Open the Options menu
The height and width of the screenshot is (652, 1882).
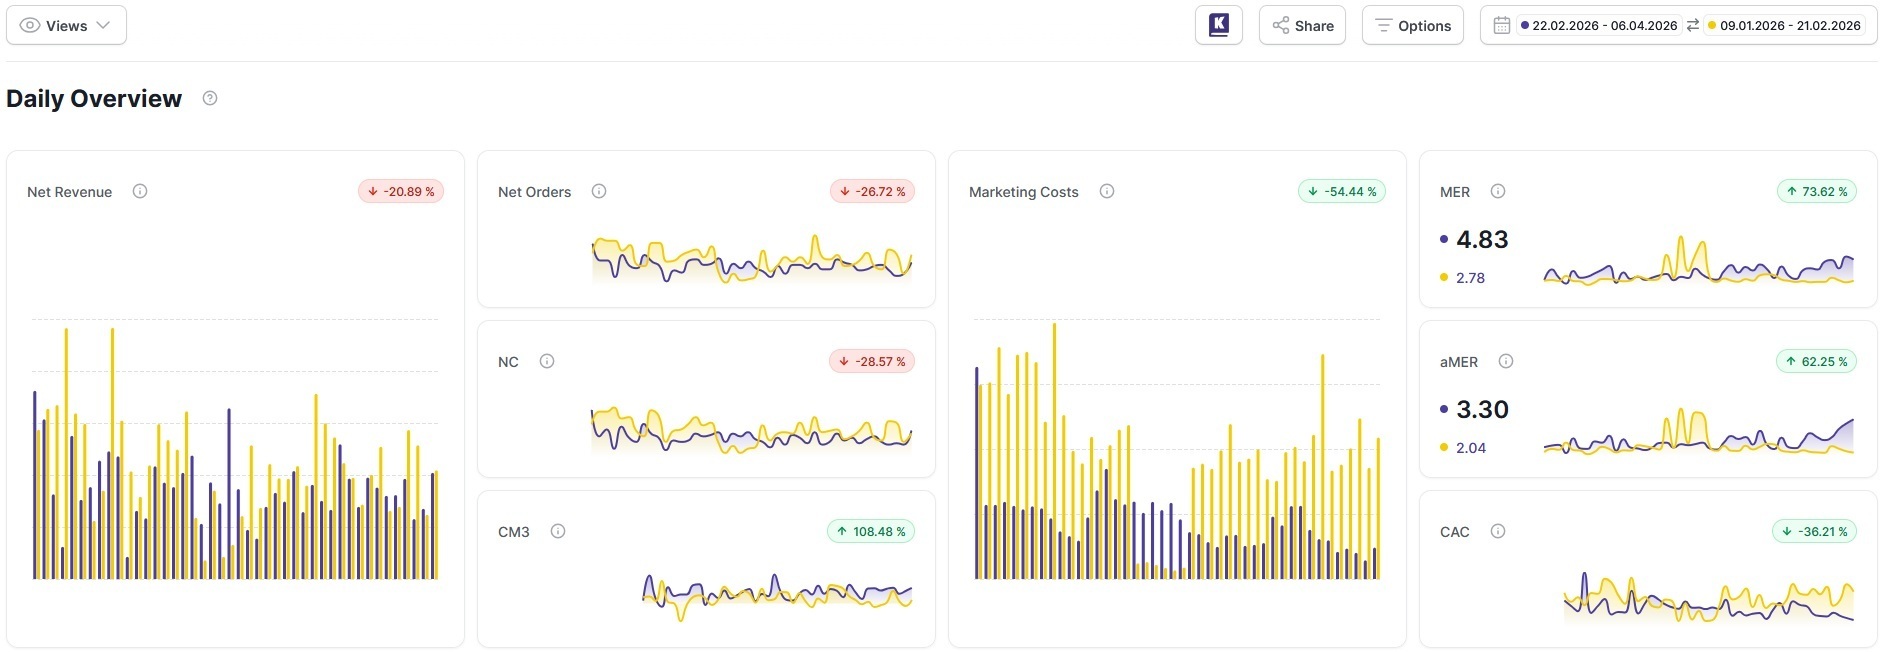point(1412,25)
